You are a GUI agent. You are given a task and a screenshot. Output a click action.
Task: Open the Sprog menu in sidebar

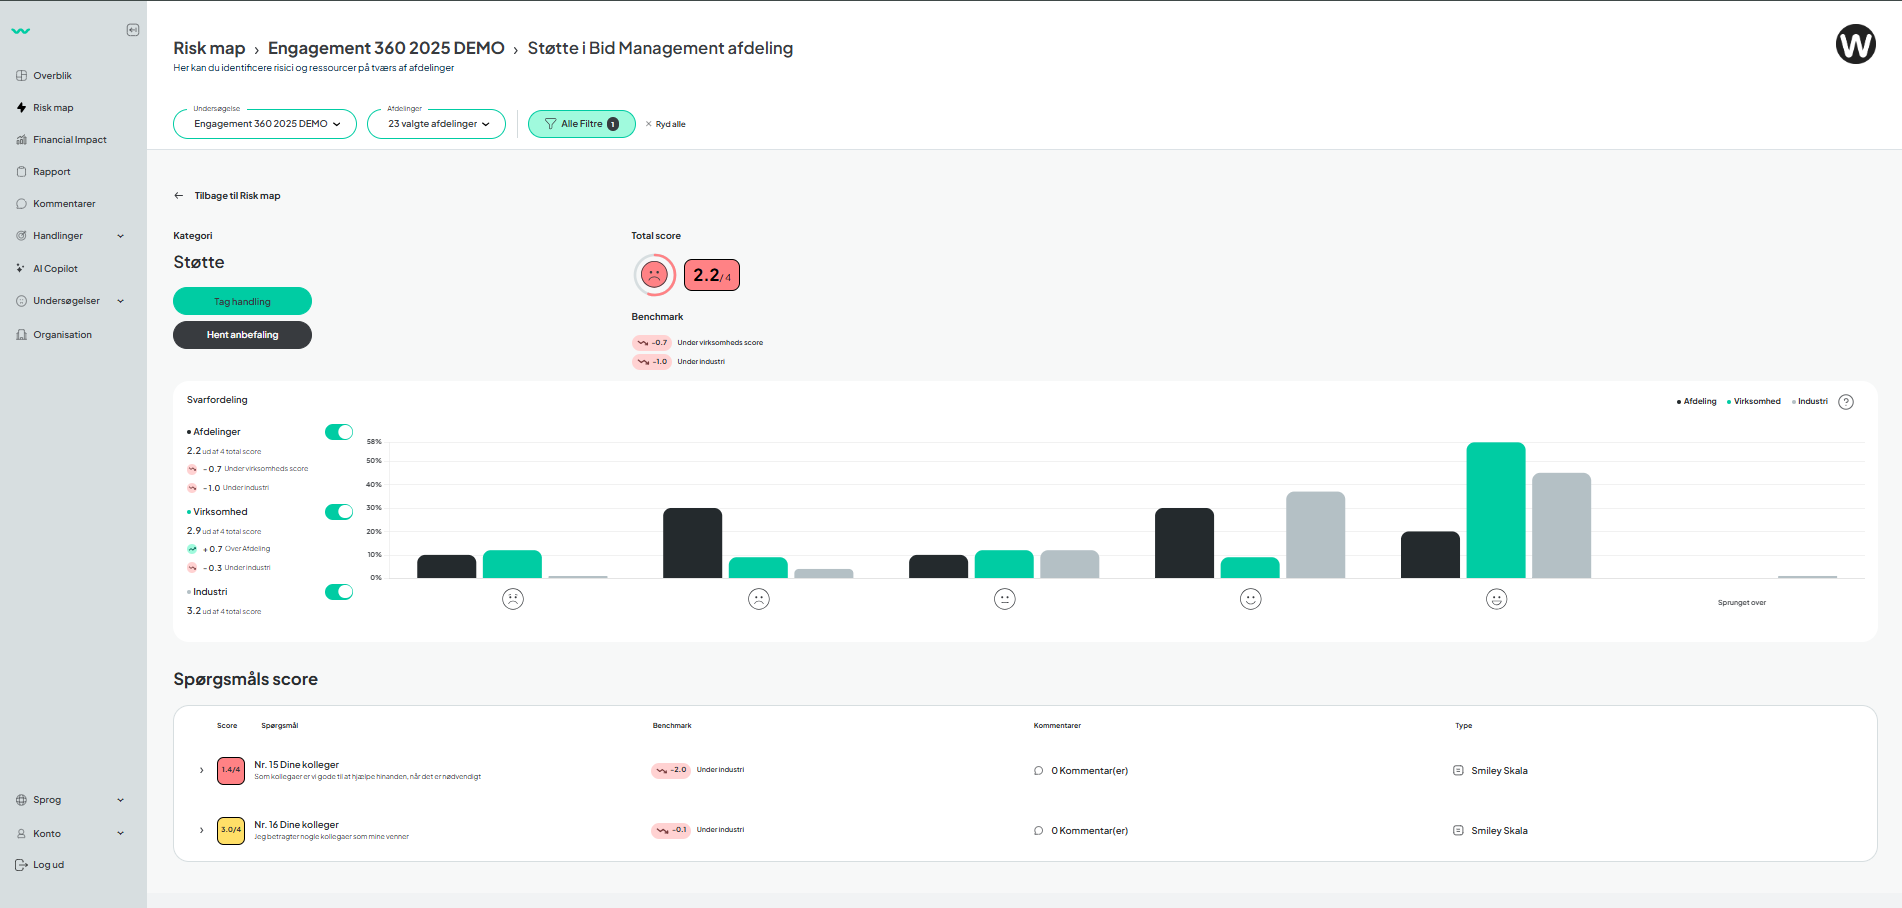pyautogui.click(x=70, y=800)
